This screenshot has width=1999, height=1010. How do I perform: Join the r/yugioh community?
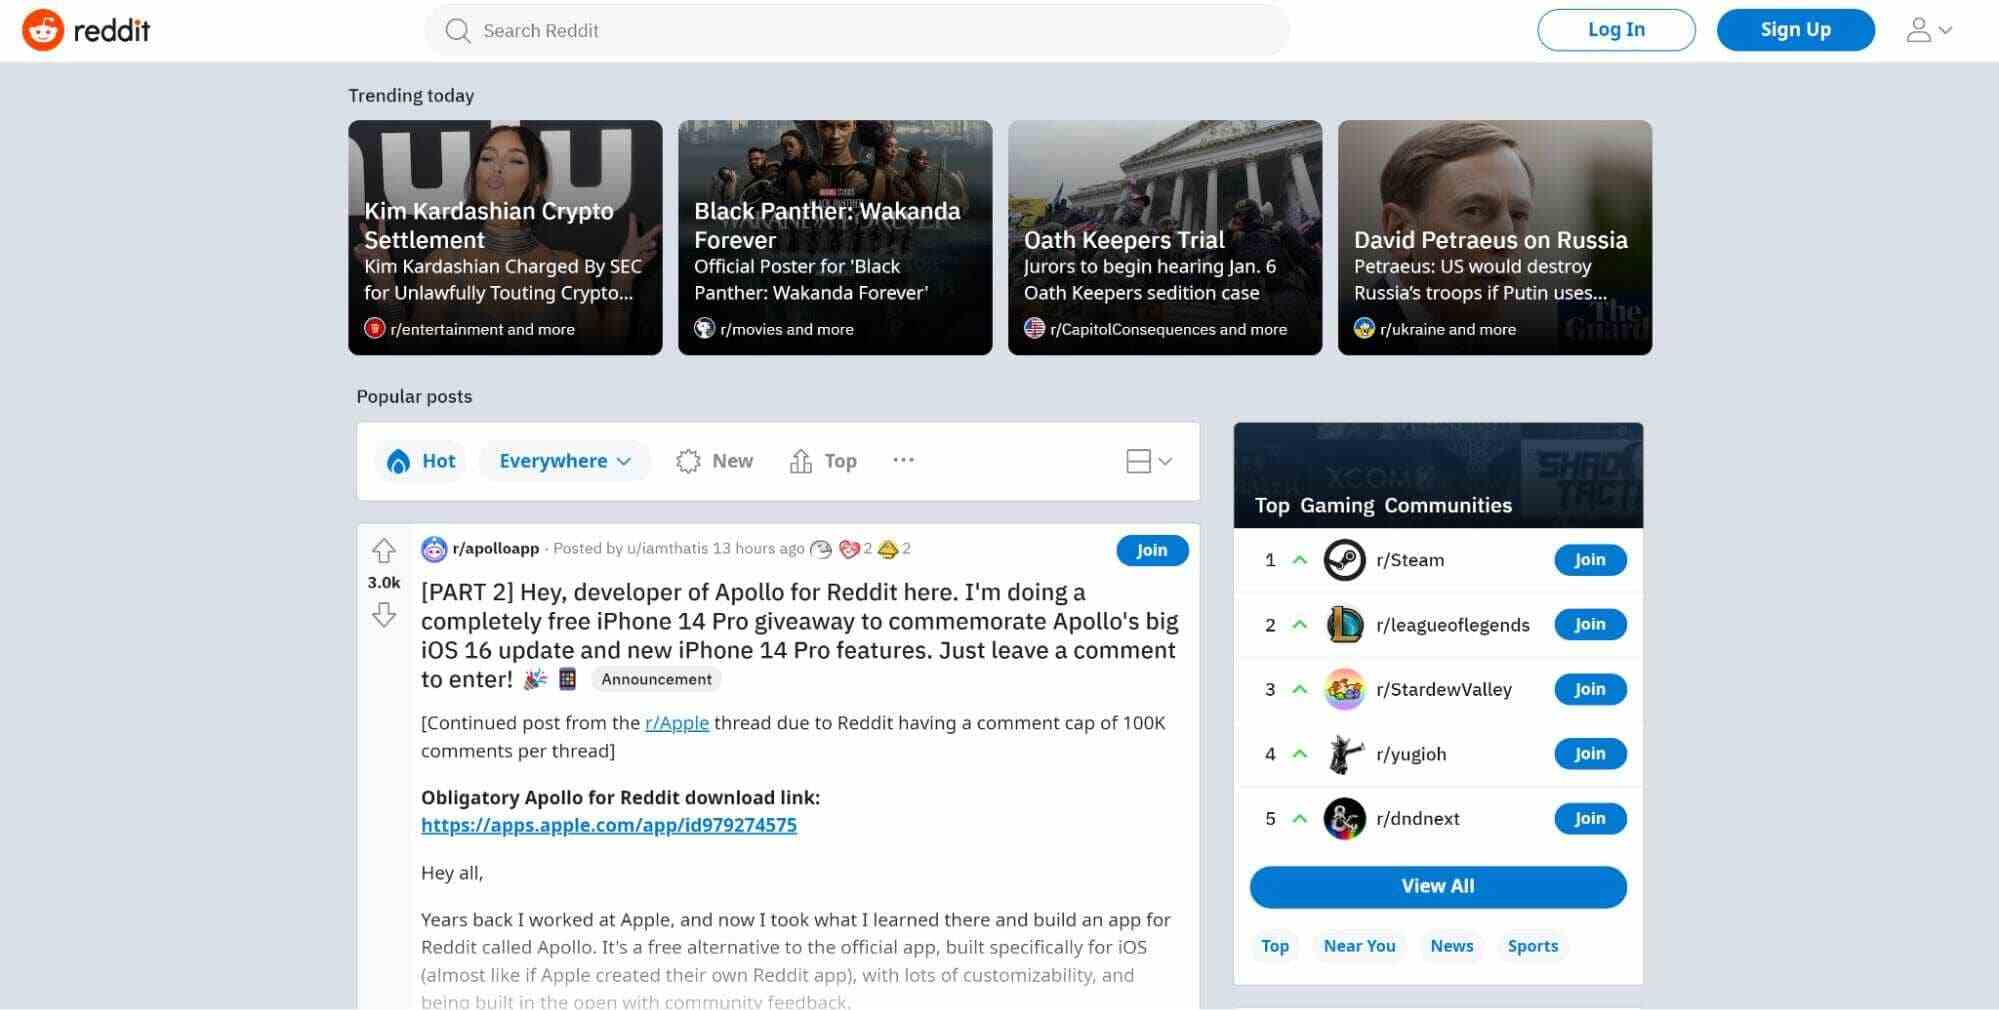point(1590,754)
